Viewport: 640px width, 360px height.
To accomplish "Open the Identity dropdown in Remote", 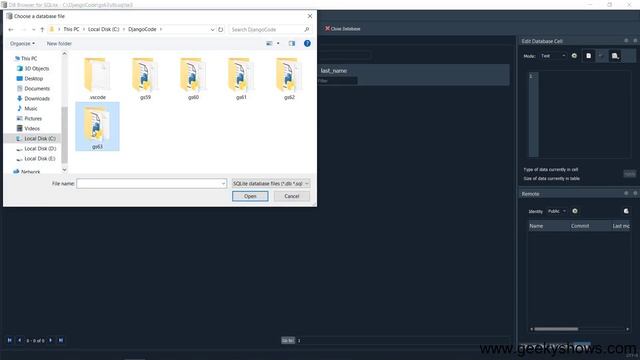I will point(557,211).
